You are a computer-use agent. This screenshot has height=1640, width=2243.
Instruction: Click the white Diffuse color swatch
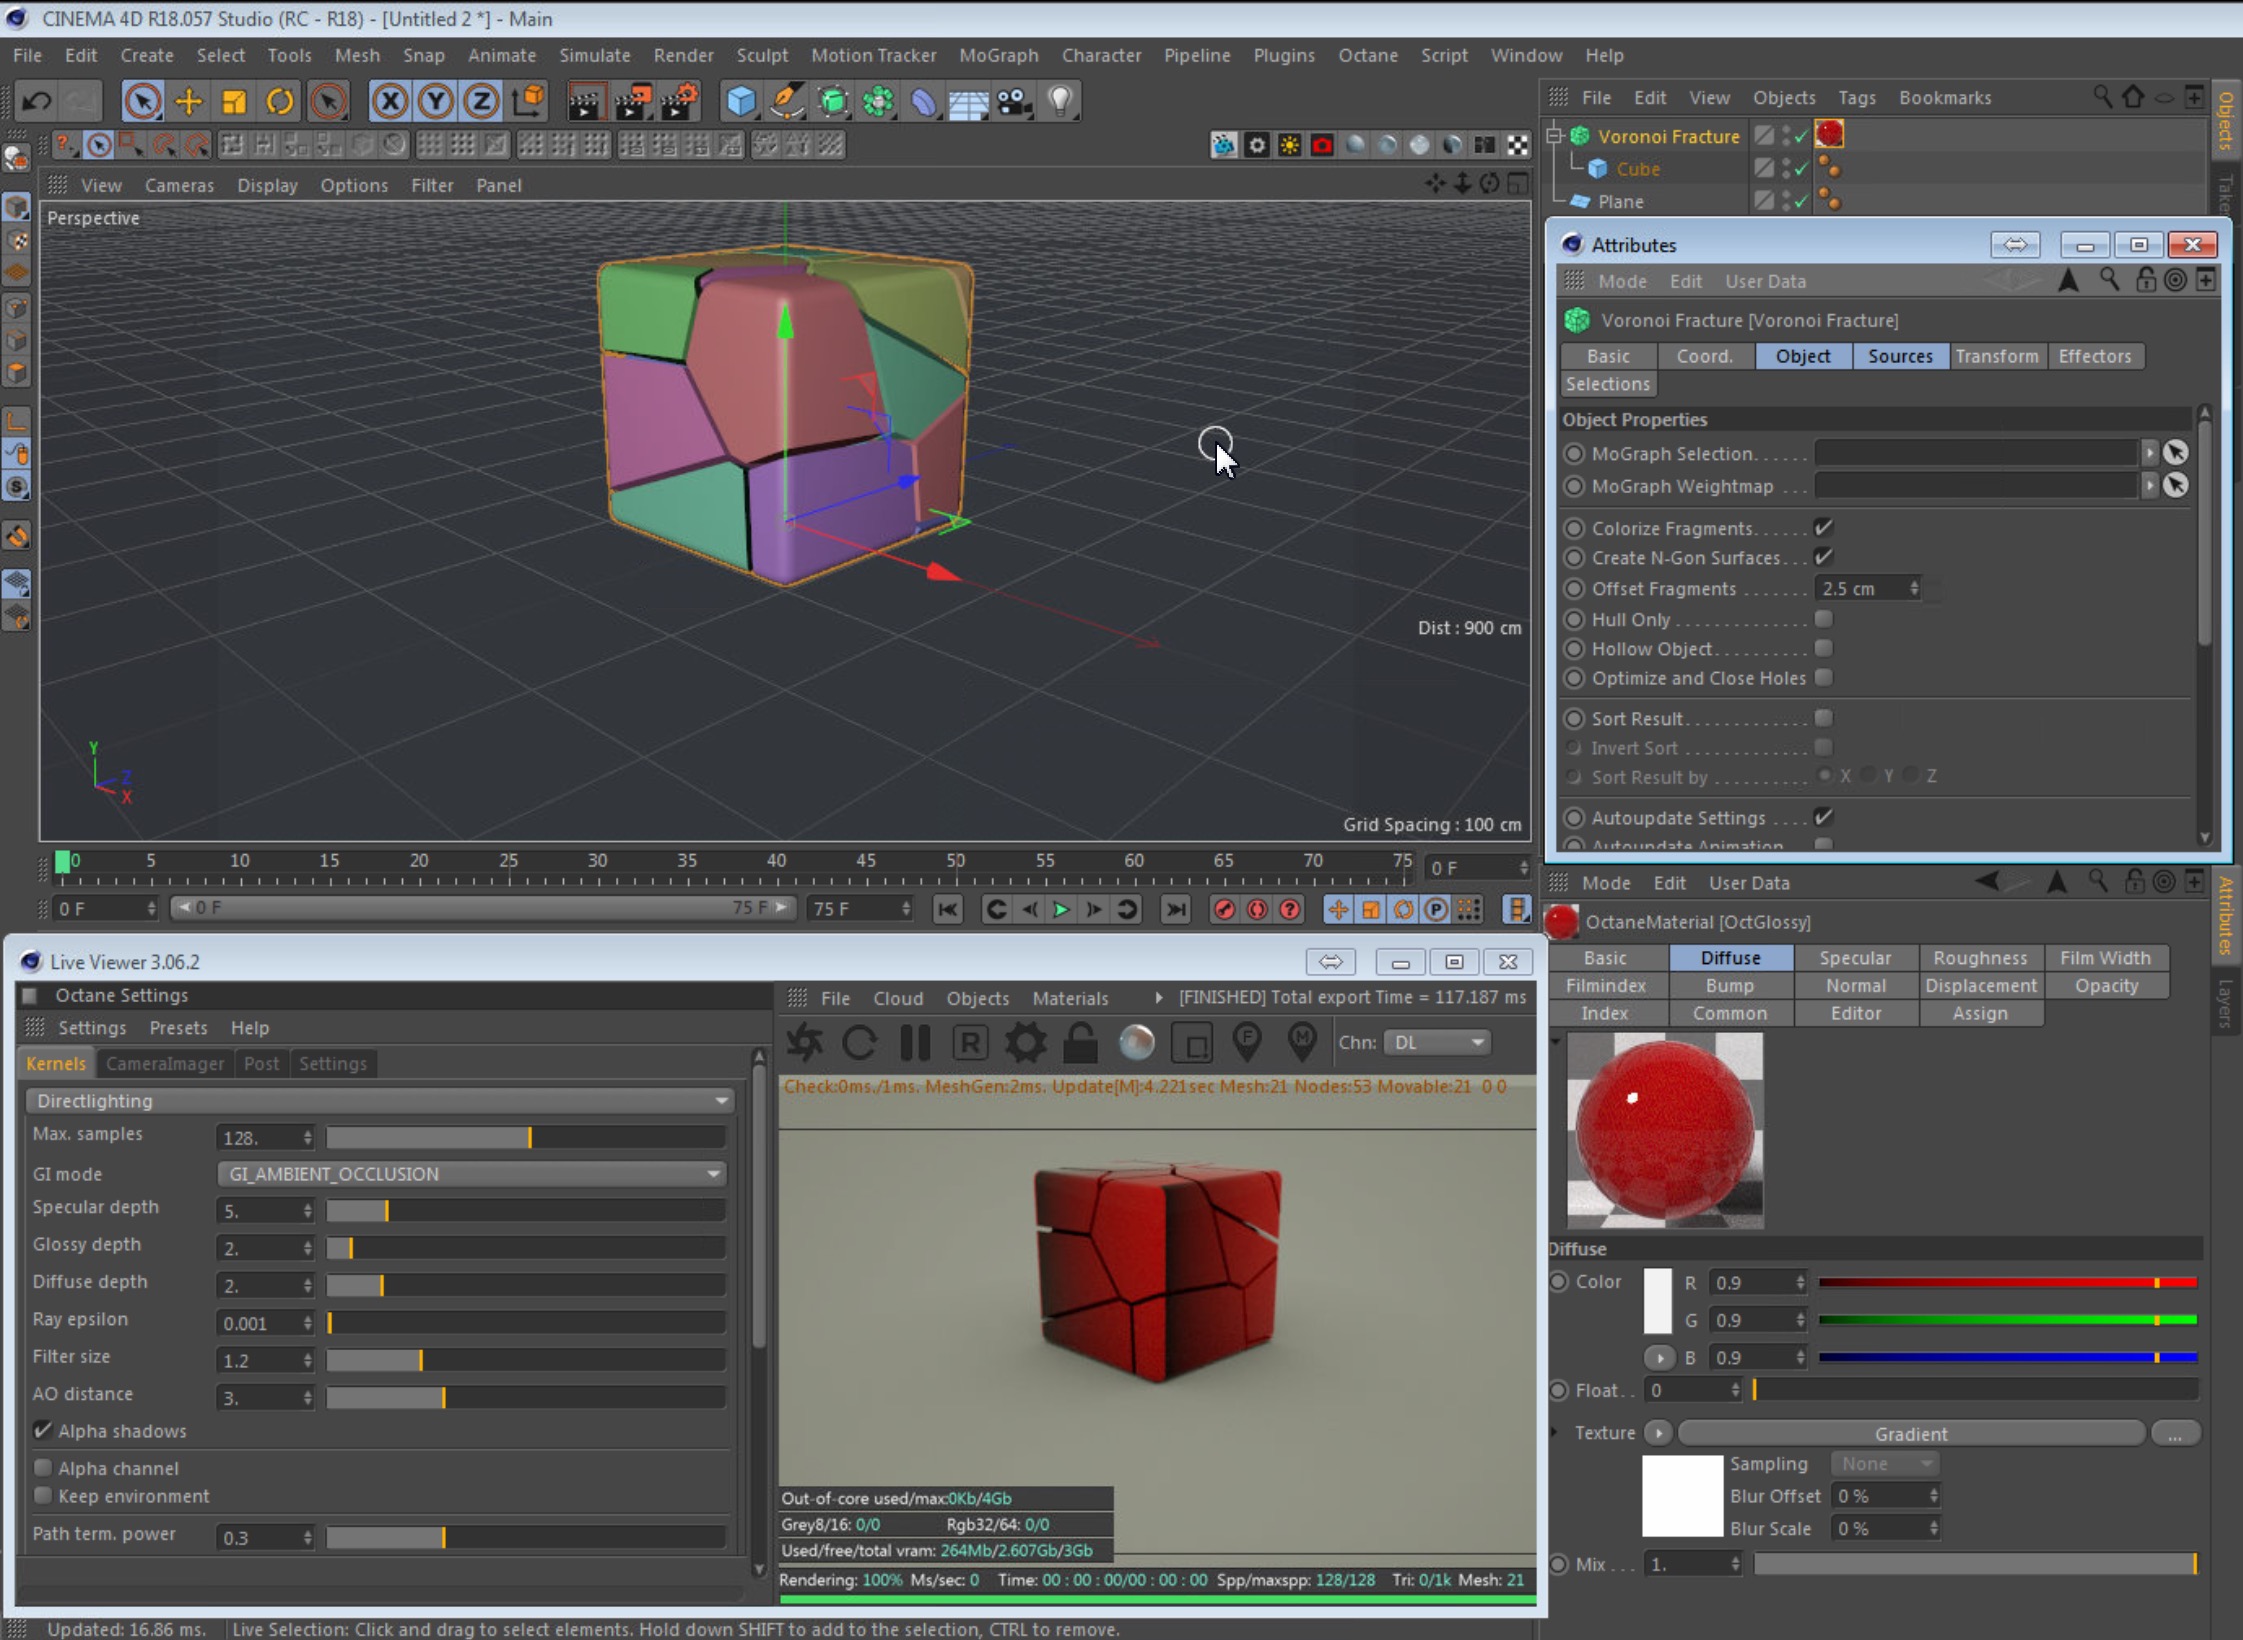click(1657, 1301)
